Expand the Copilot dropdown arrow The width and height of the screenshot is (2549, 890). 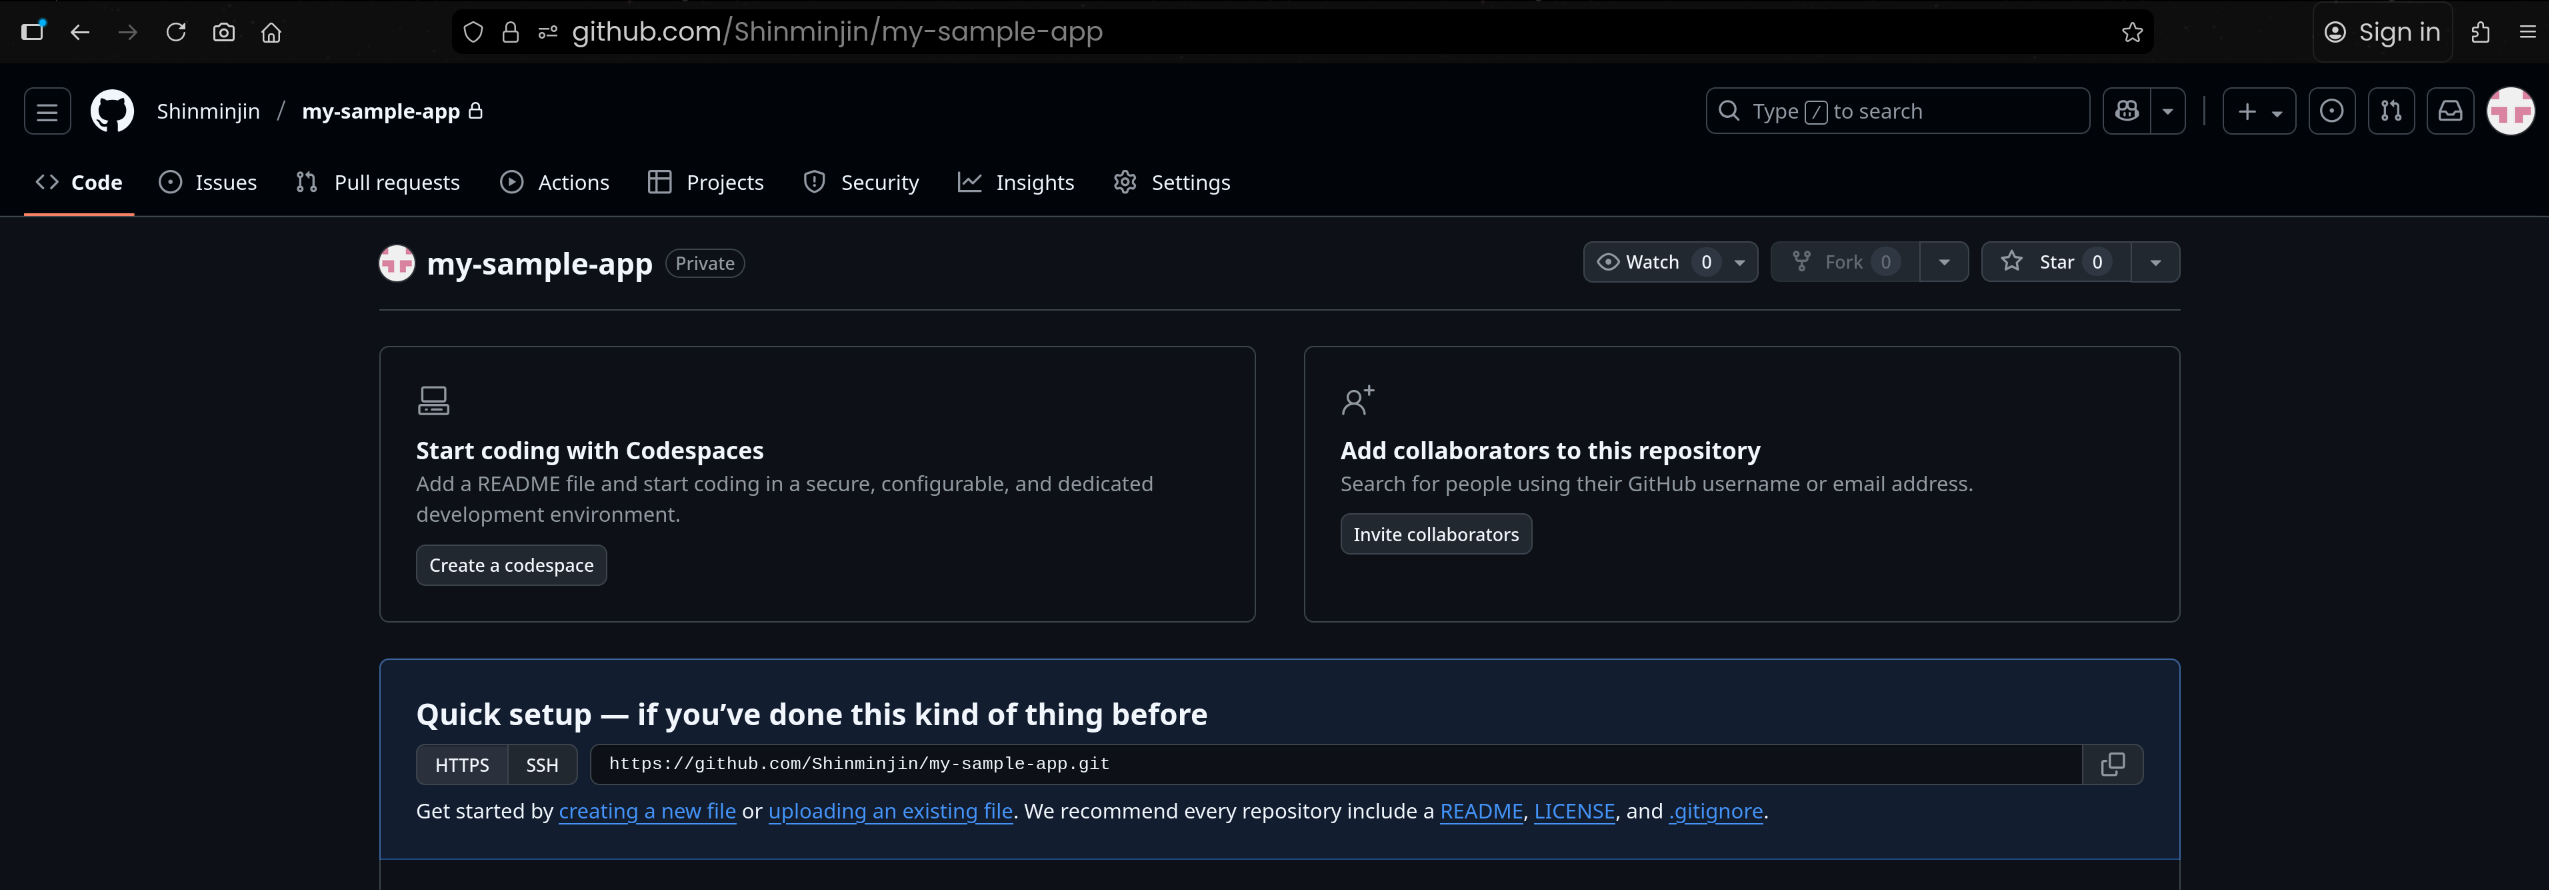coord(2168,111)
